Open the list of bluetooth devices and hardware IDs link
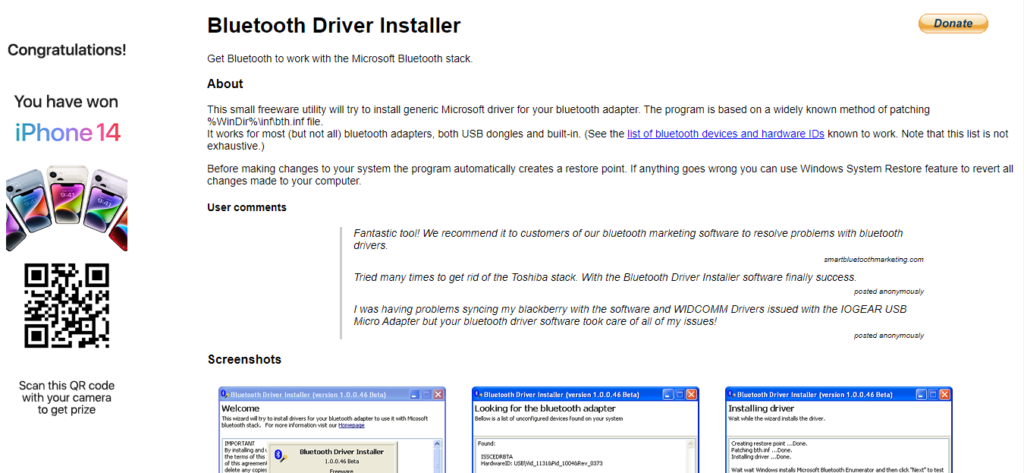 (x=726, y=135)
